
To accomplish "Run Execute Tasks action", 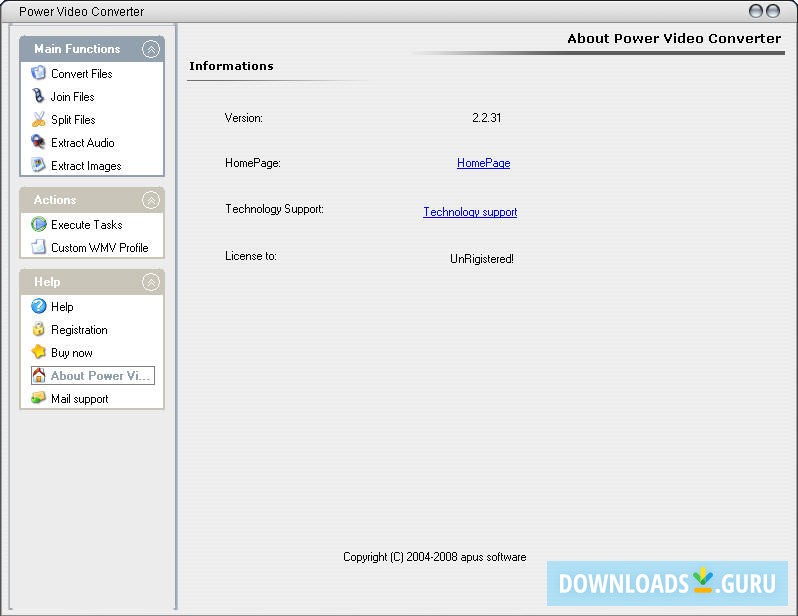I will point(87,225).
